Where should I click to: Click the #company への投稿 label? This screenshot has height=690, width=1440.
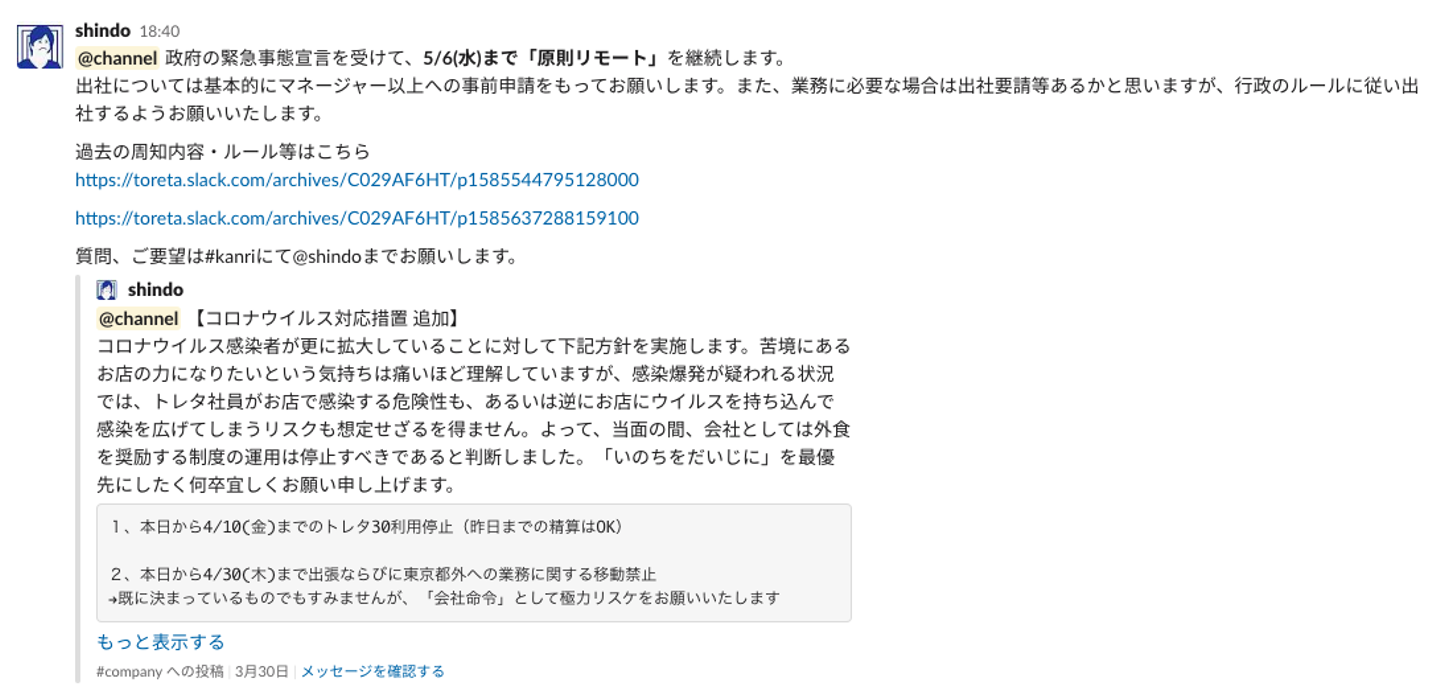(160, 671)
